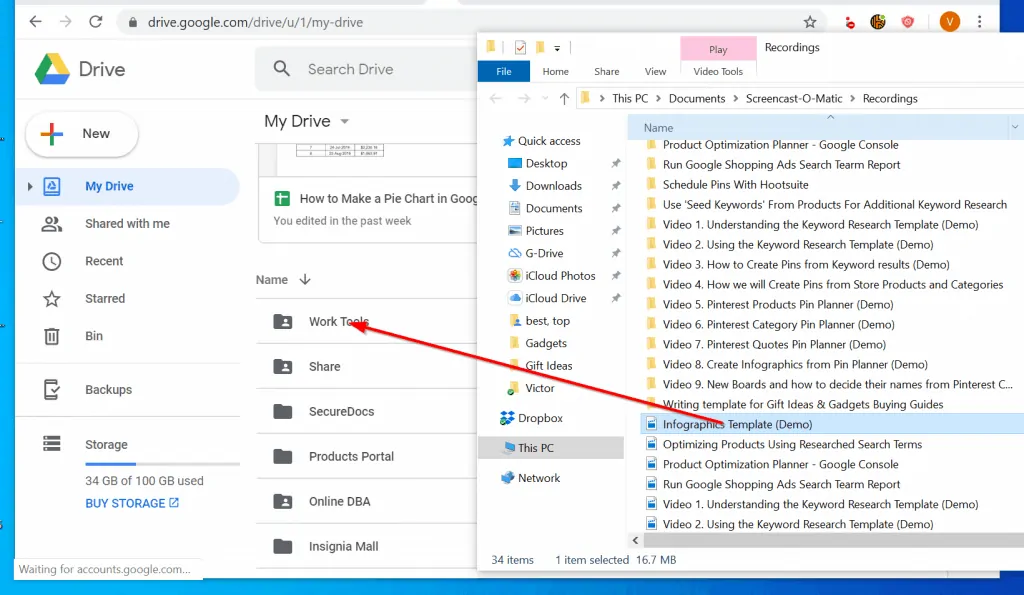Select the Insignia Mall folder
This screenshot has height=595, width=1024.
click(366, 547)
